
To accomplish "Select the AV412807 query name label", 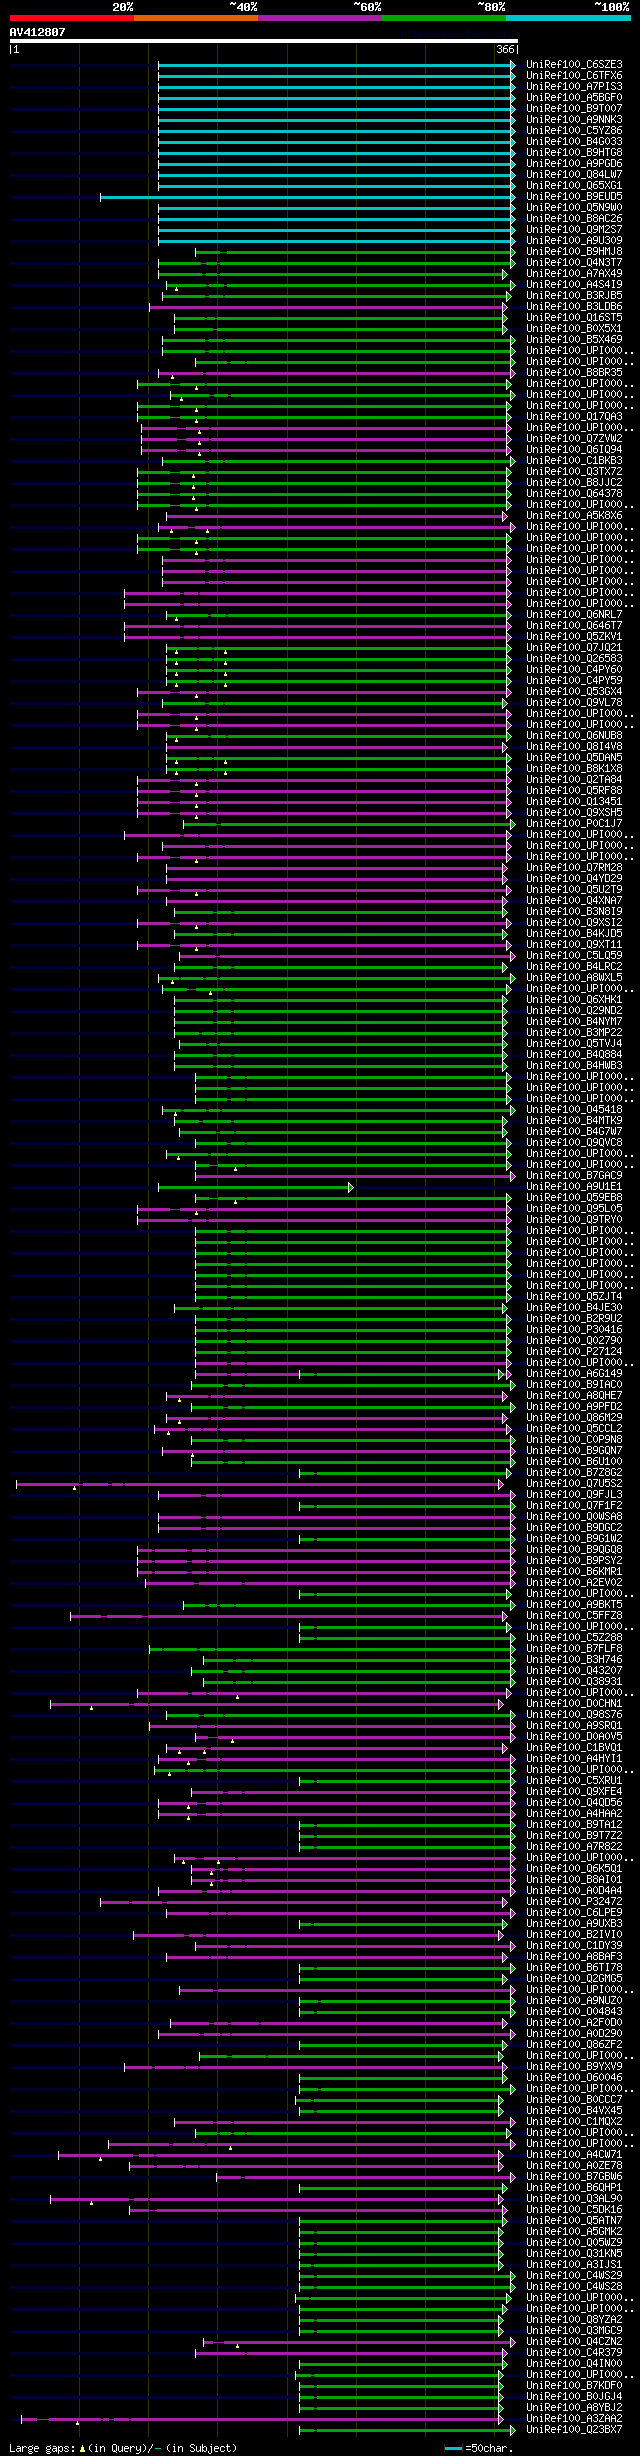I will [x=38, y=32].
